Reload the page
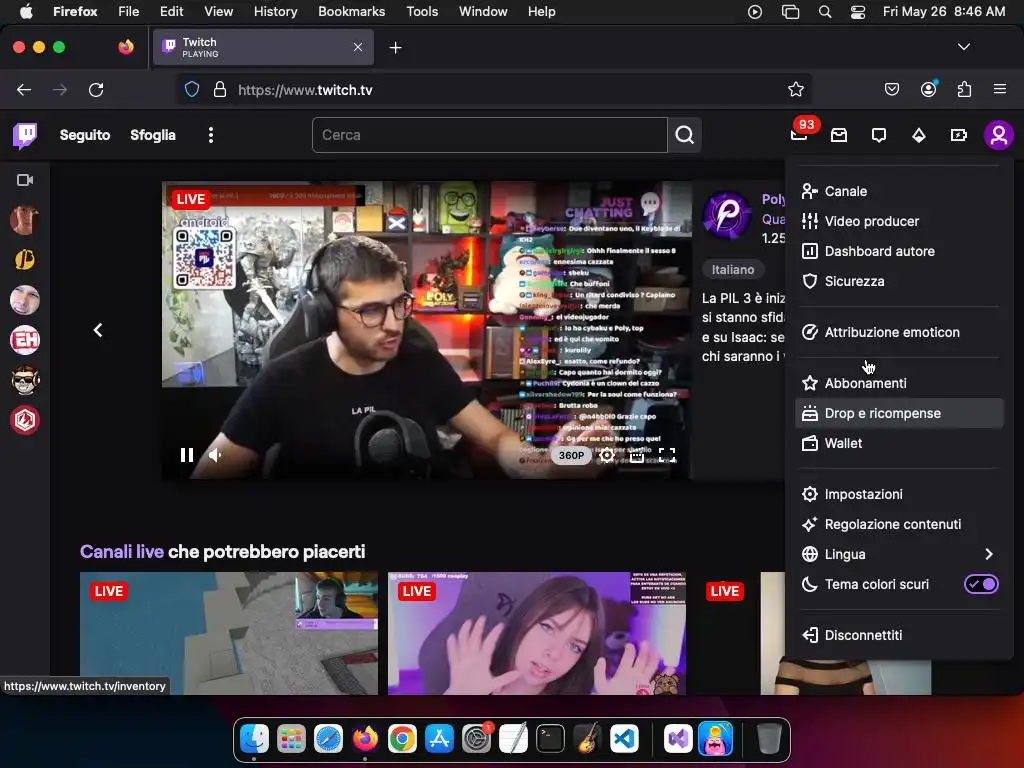1024x768 pixels. [x=96, y=89]
